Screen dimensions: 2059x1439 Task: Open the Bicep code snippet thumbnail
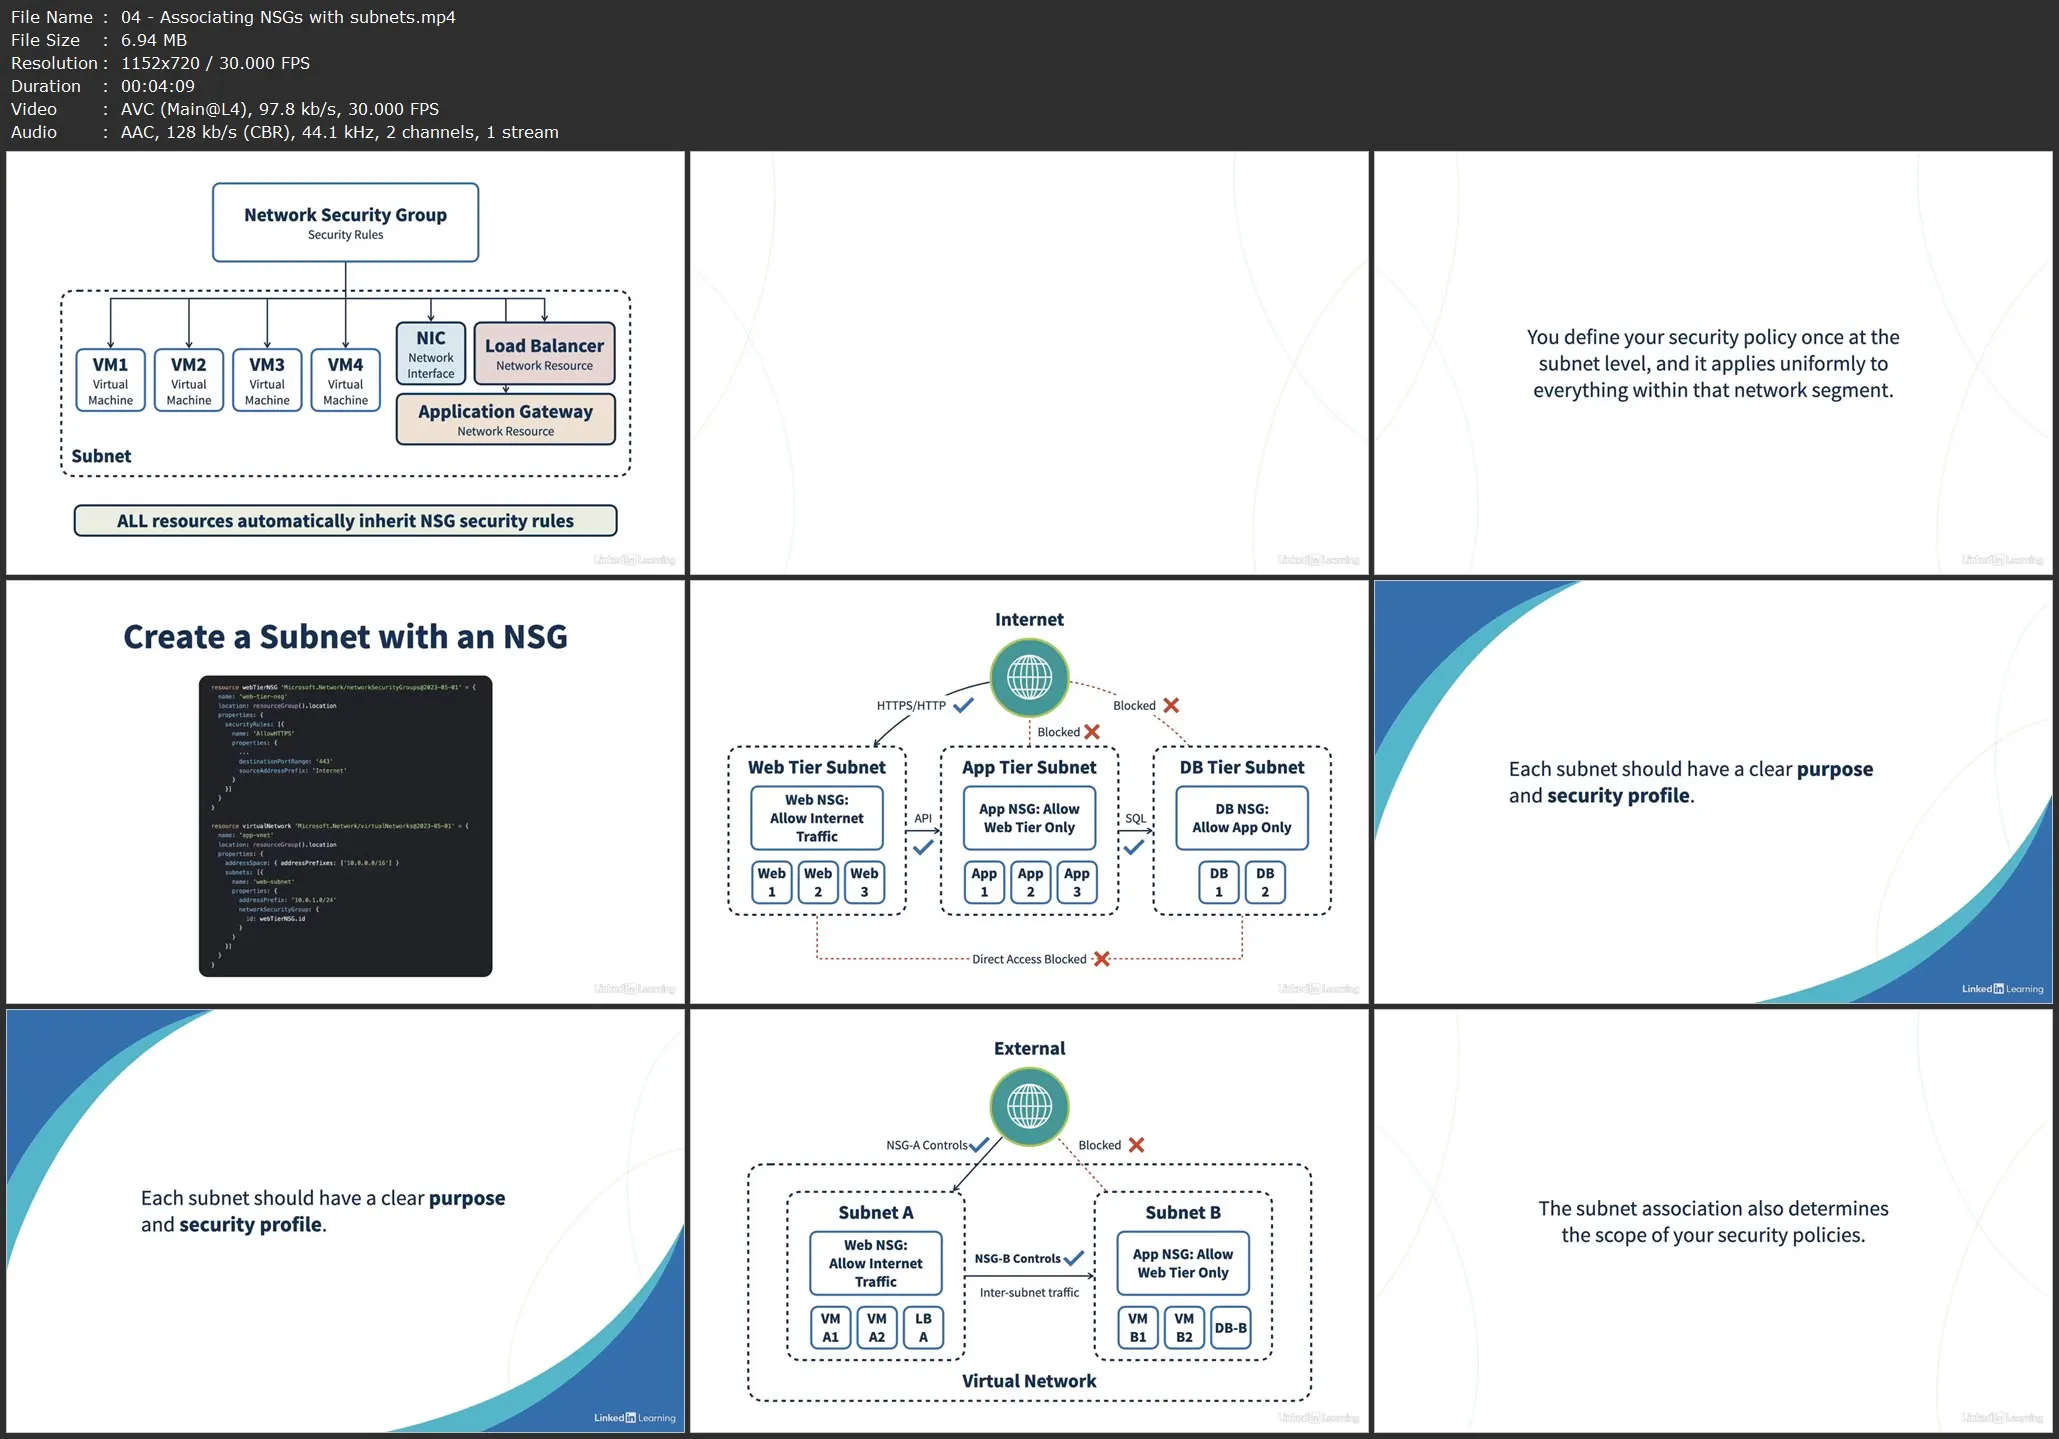pyautogui.click(x=345, y=826)
